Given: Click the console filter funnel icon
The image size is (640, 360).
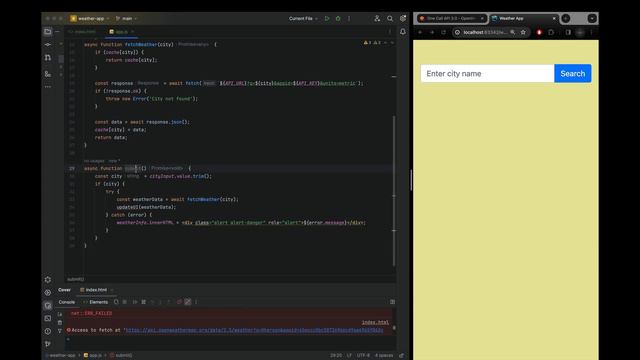Looking at the screenshot, I should click(60, 331).
